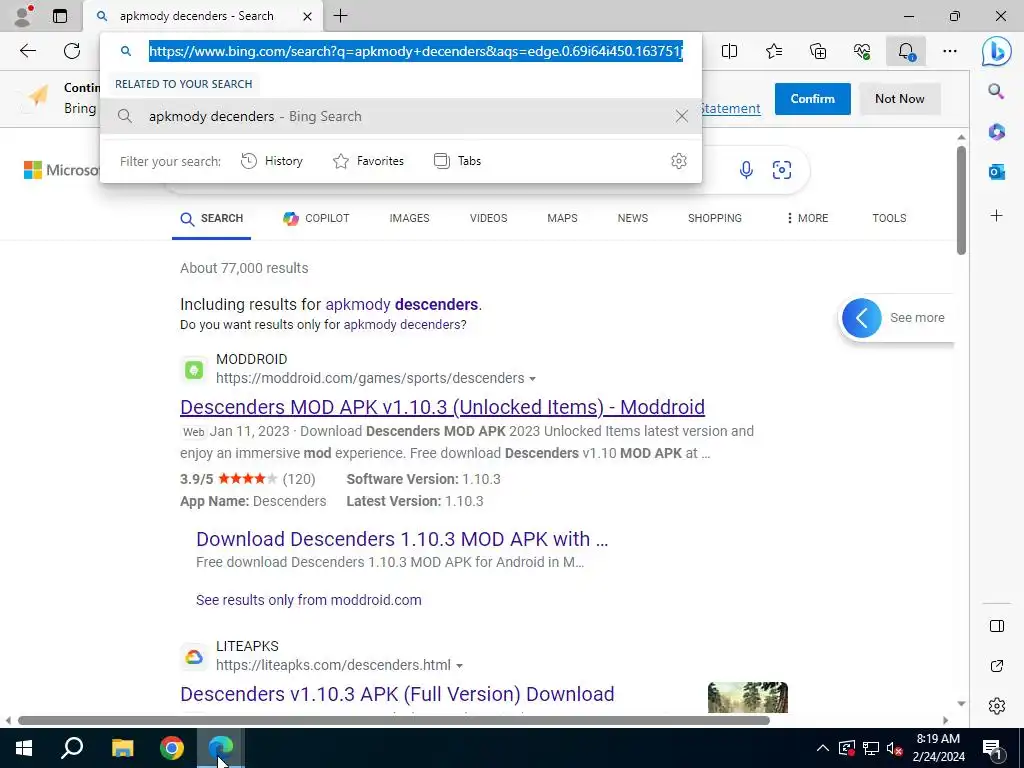The width and height of the screenshot is (1024, 768).
Task: Open a new tab with plus button
Action: tap(340, 16)
